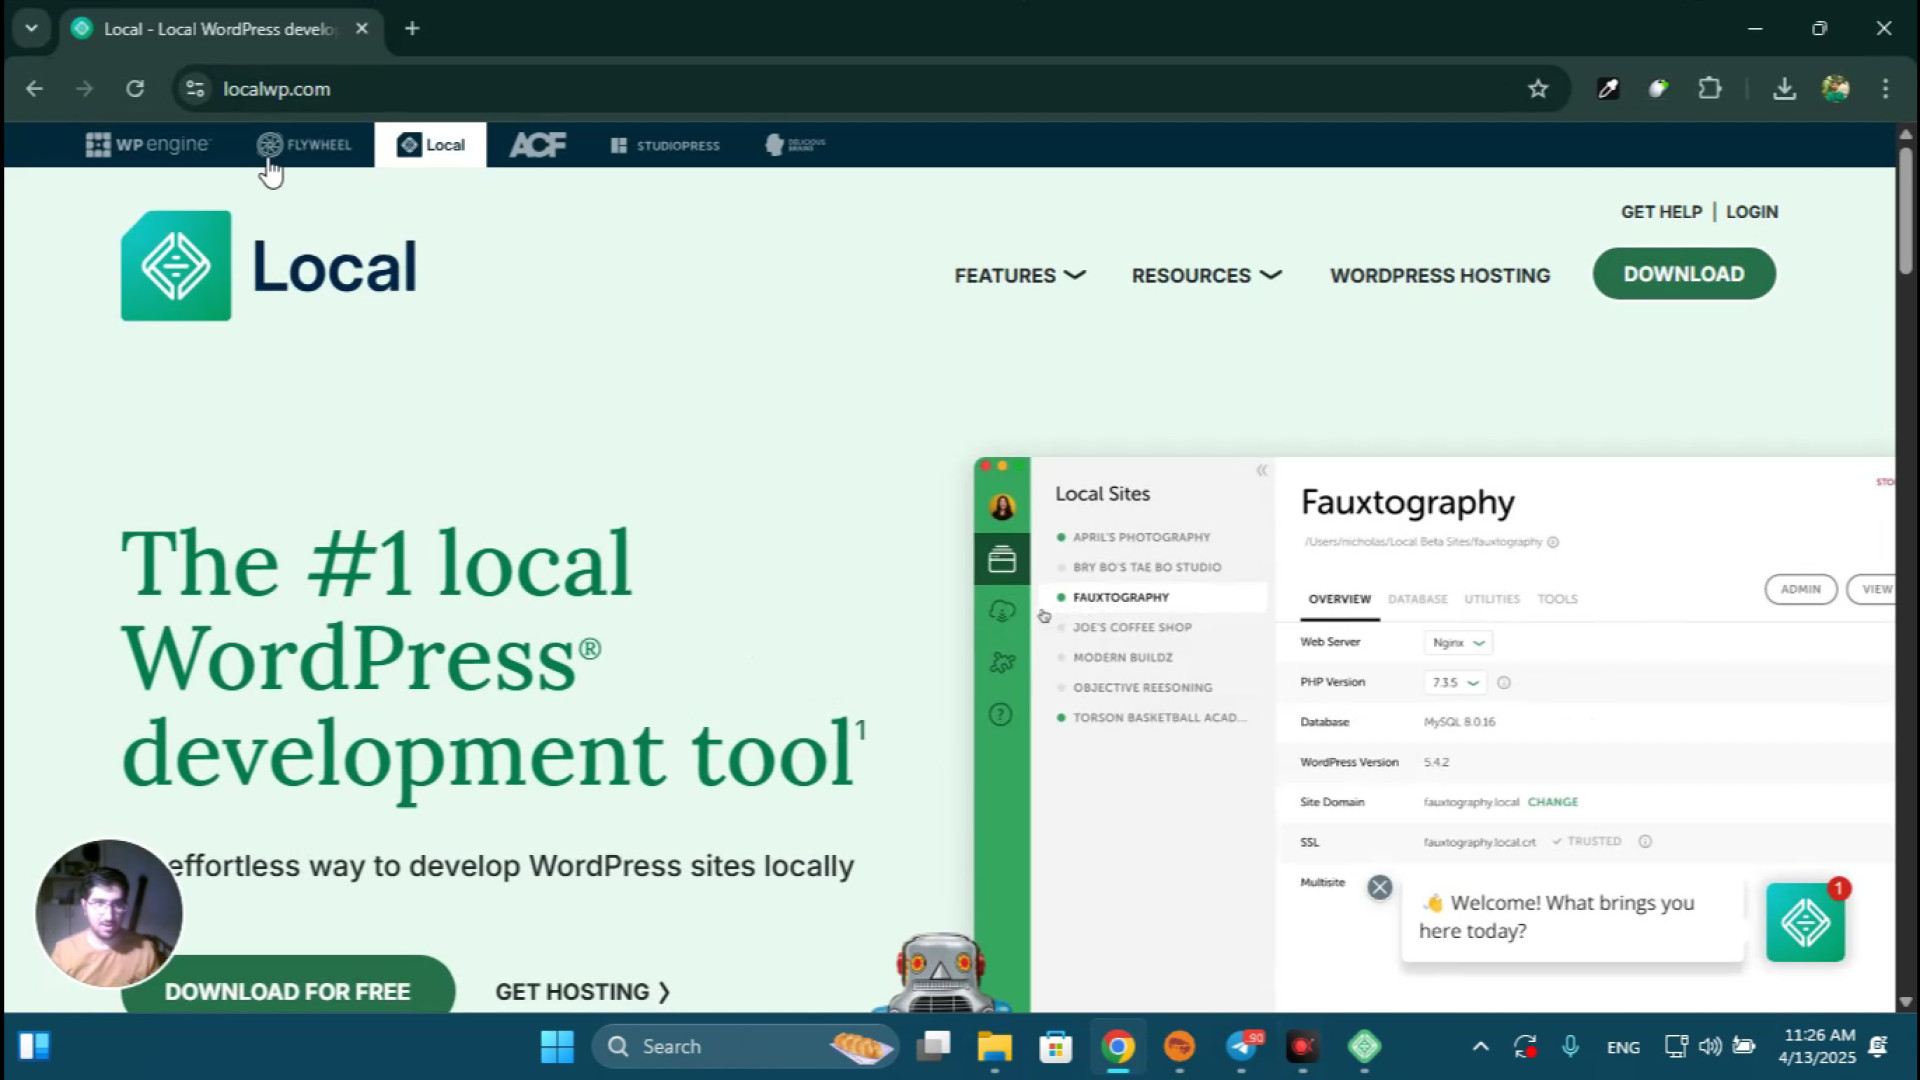This screenshot has width=1920, height=1080.
Task: Click the Local logo icon in header
Action: click(176, 266)
